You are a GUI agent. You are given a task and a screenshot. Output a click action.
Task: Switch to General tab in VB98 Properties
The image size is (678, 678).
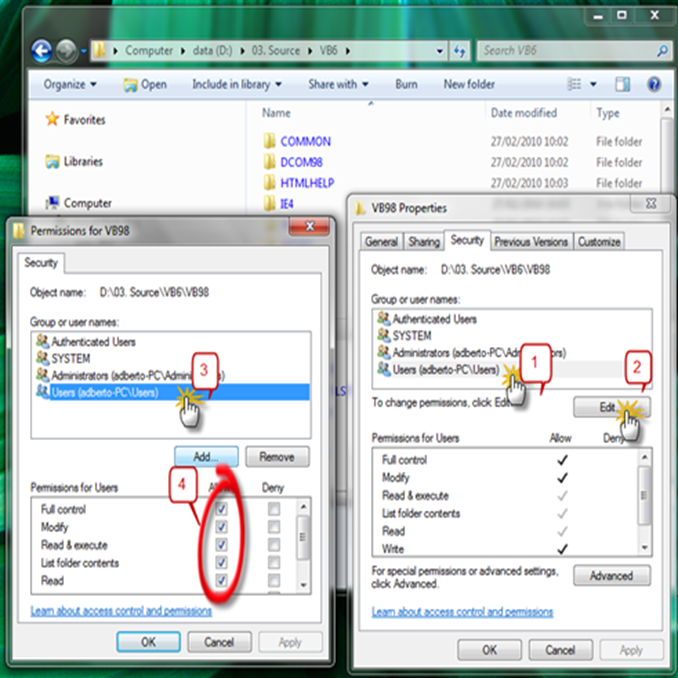(381, 241)
